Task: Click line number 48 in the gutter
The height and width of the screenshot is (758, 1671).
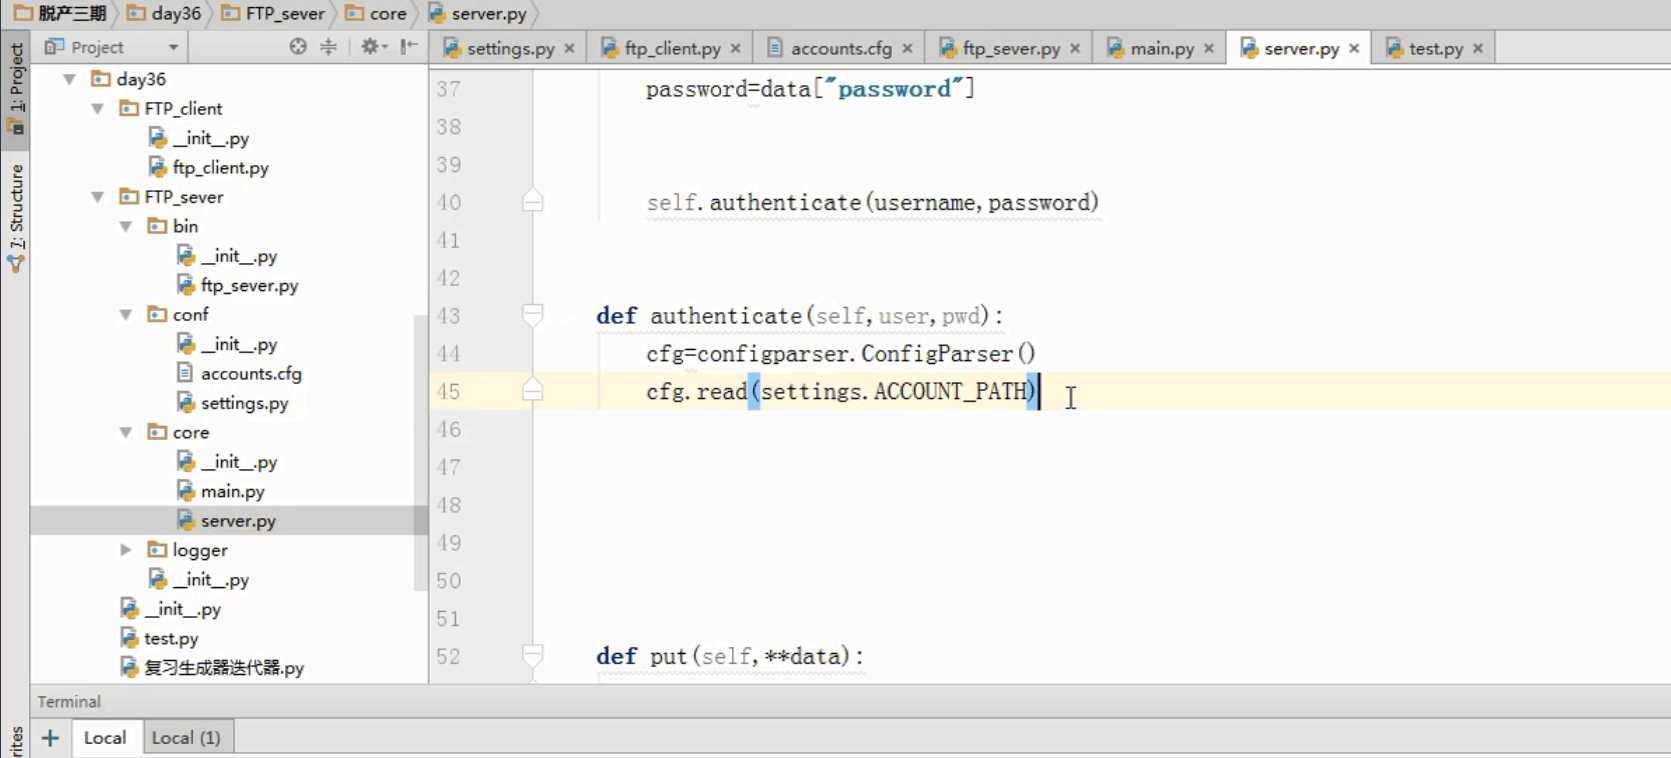Action: (x=449, y=505)
